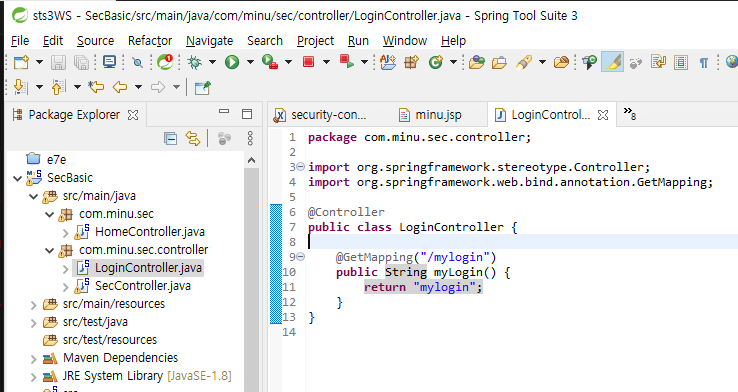Image resolution: width=738 pixels, height=392 pixels.
Task: Click the Open Bean folder icon
Action: [561, 62]
